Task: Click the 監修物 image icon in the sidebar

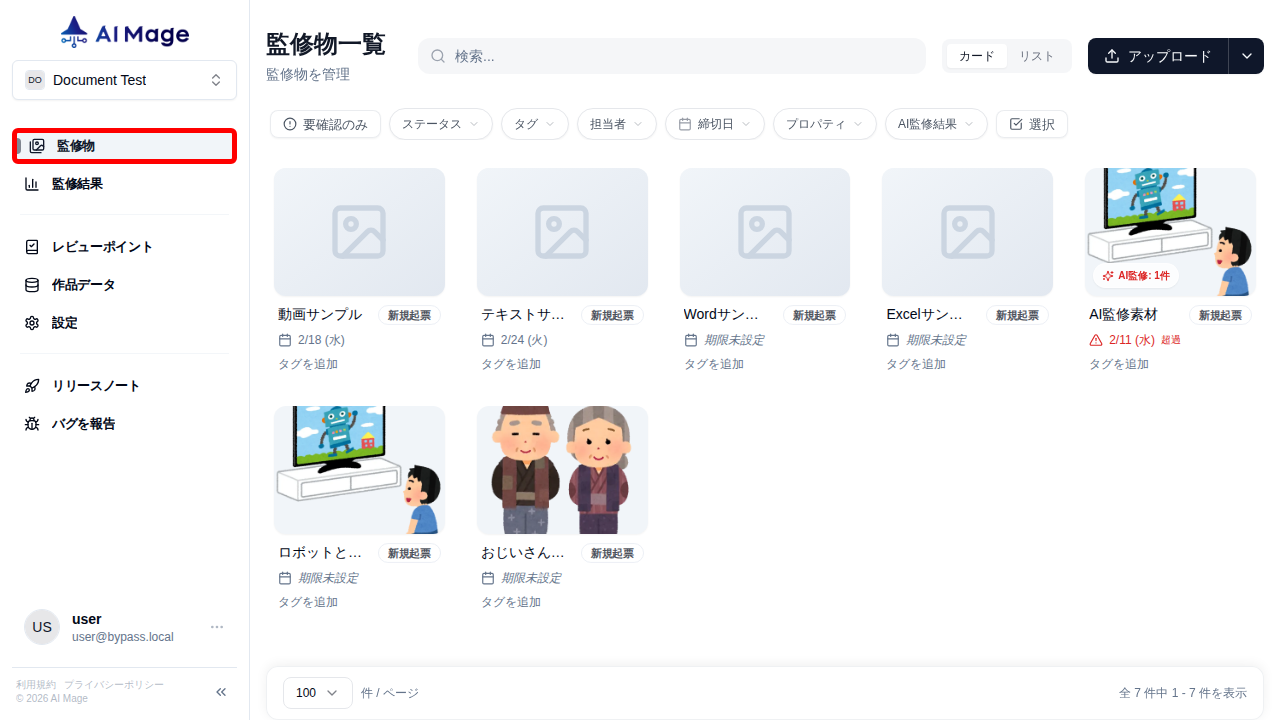Action: coord(37,145)
